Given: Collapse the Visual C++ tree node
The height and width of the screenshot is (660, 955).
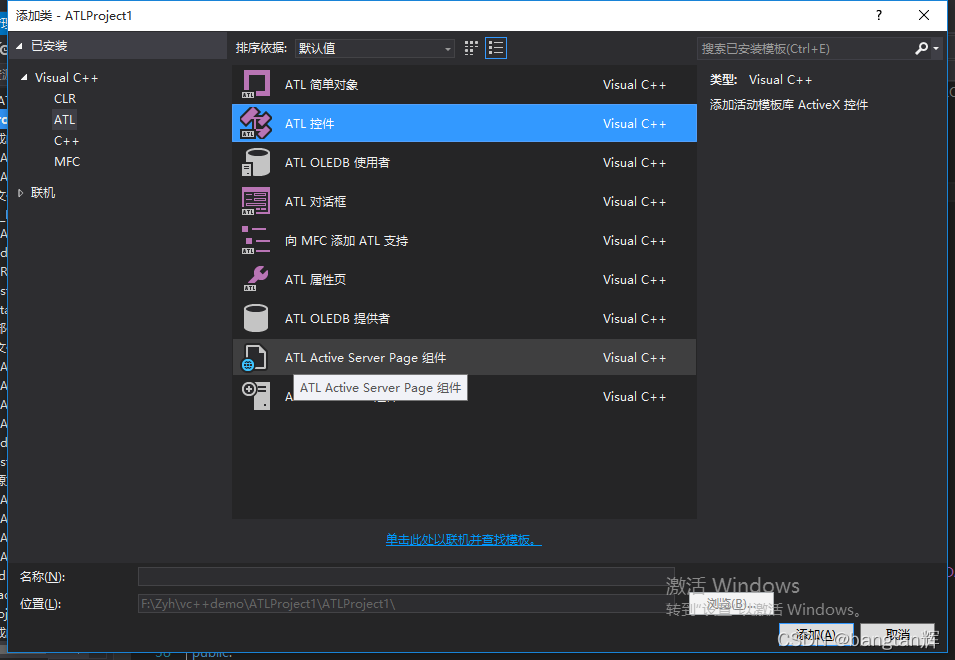Looking at the screenshot, I should [x=24, y=77].
